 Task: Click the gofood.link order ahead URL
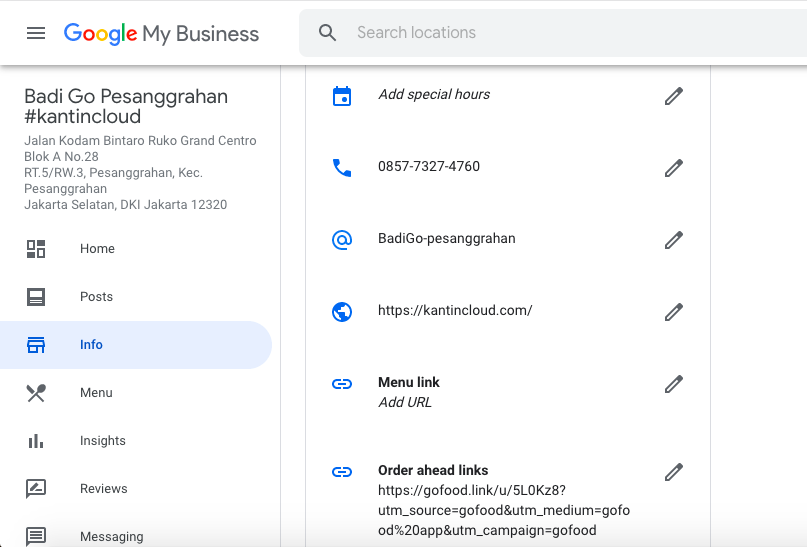tap(504, 510)
